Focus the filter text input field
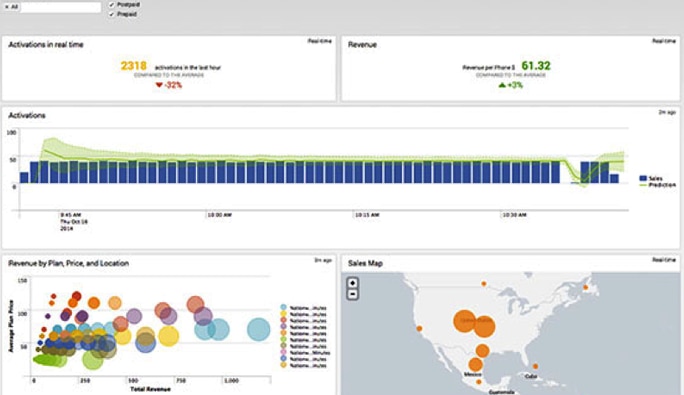684x395 pixels. pyautogui.click(x=61, y=7)
